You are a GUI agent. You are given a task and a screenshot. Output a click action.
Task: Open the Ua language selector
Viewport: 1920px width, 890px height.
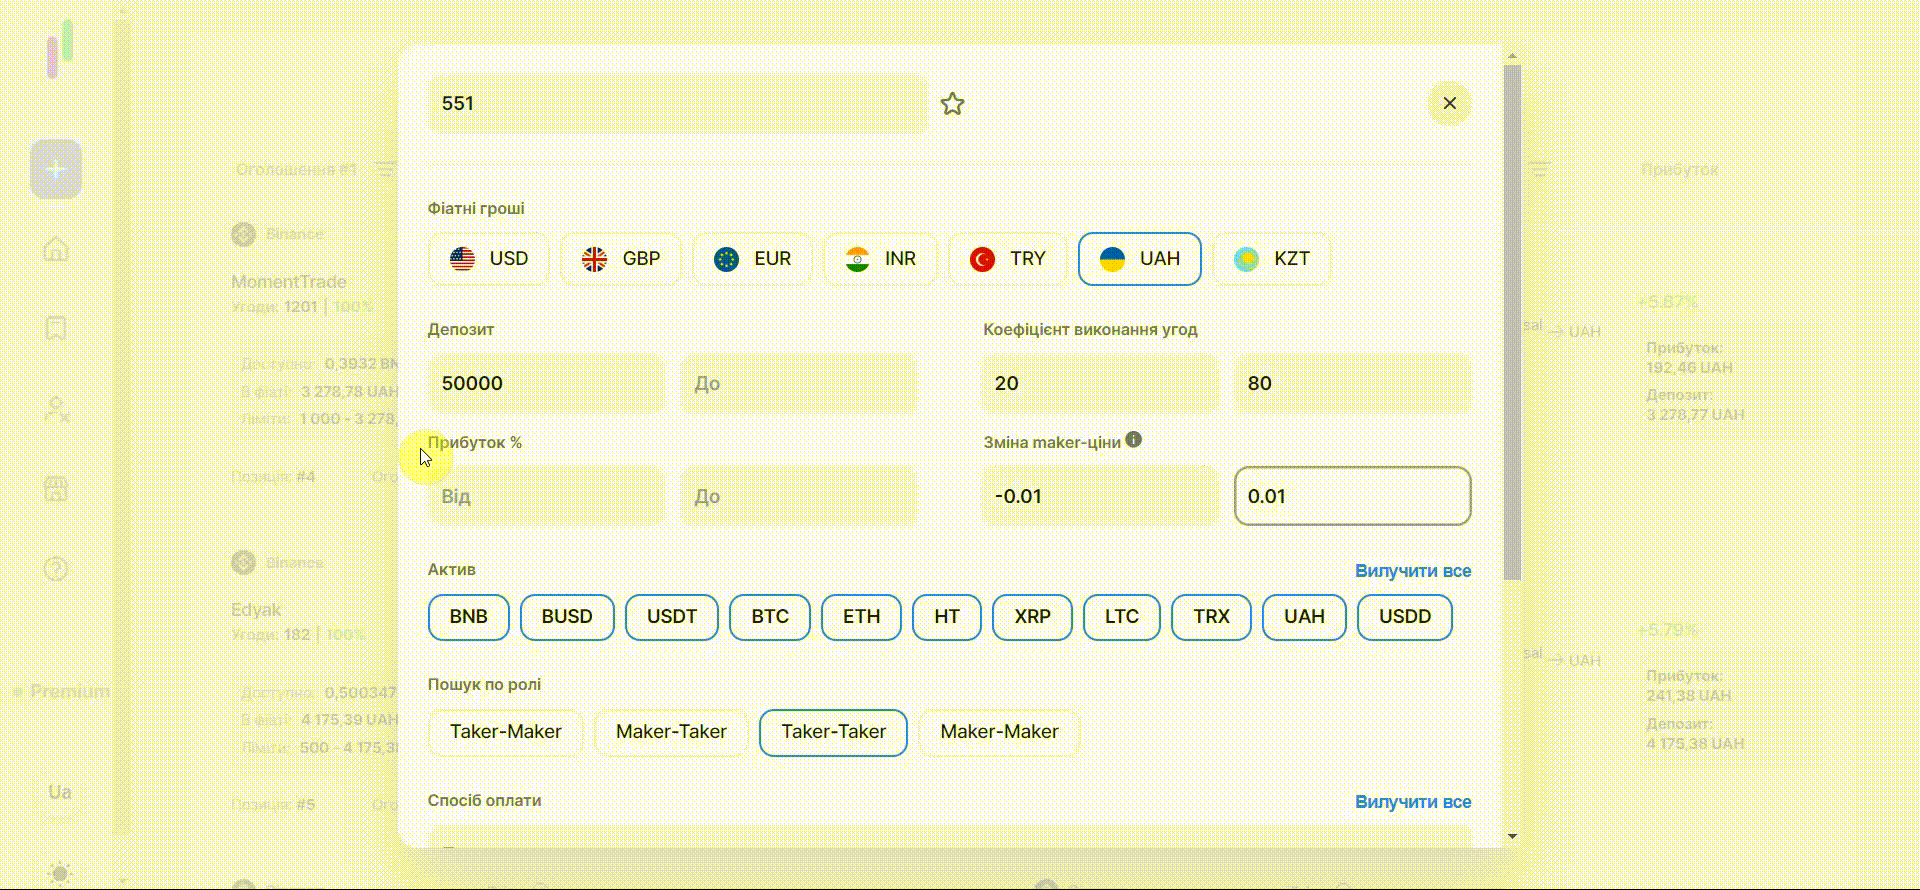pos(59,792)
